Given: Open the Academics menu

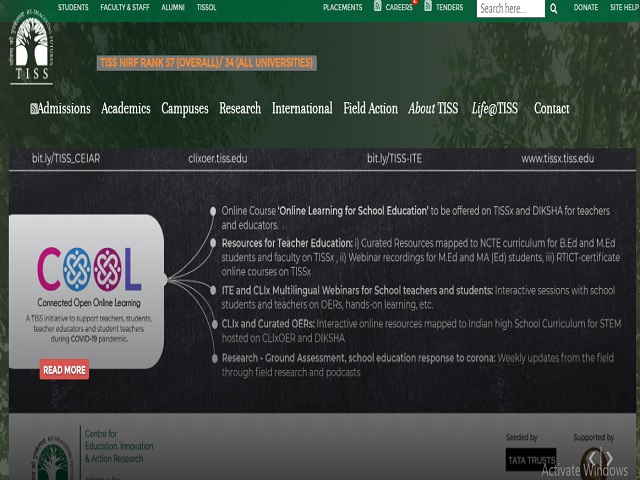Looking at the screenshot, I should click(125, 109).
